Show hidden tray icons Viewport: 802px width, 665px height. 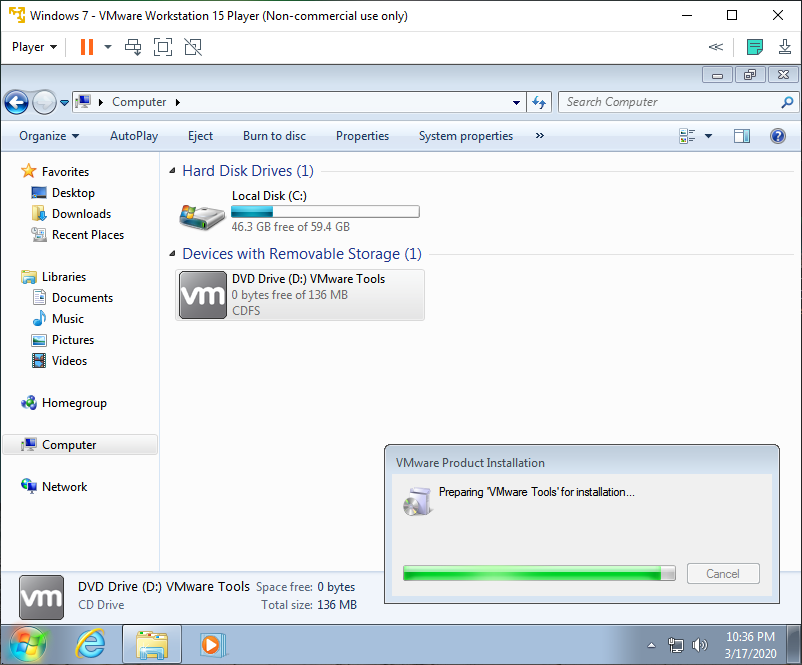pos(651,645)
